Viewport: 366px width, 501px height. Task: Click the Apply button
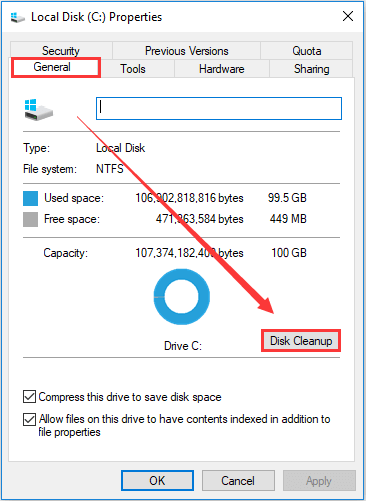coord(319,480)
